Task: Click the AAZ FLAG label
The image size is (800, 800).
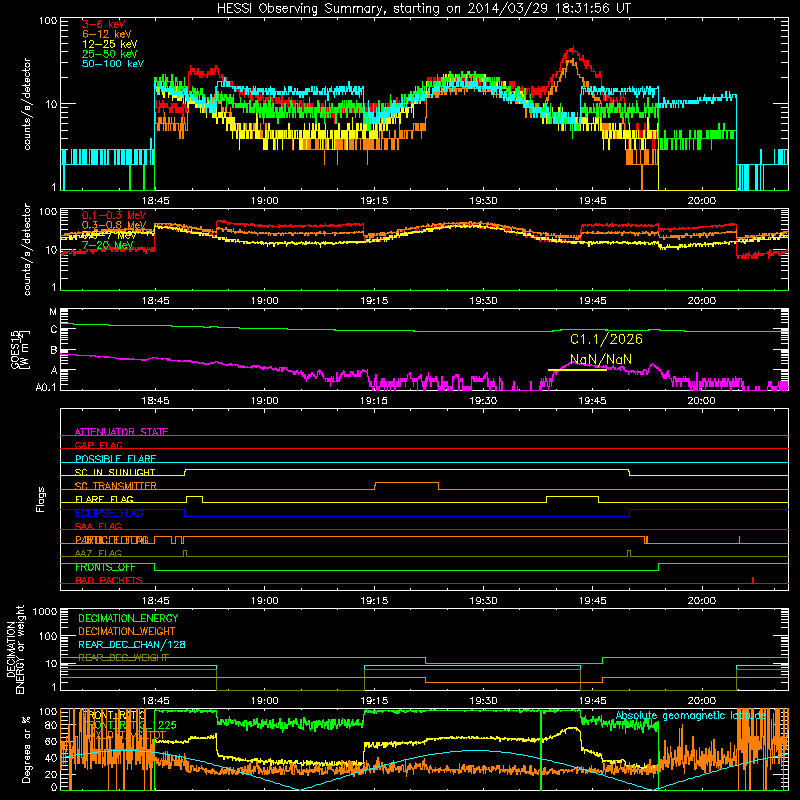Action: [98, 553]
